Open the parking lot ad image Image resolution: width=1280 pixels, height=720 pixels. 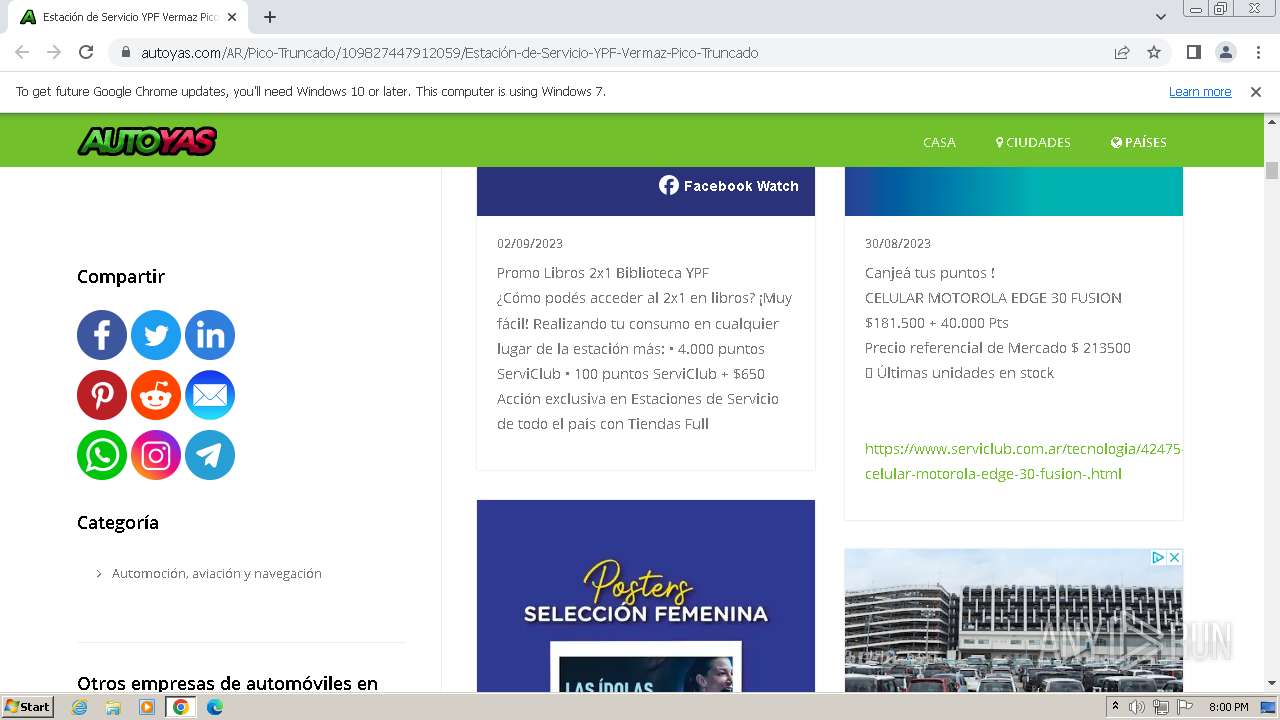coord(1014,620)
